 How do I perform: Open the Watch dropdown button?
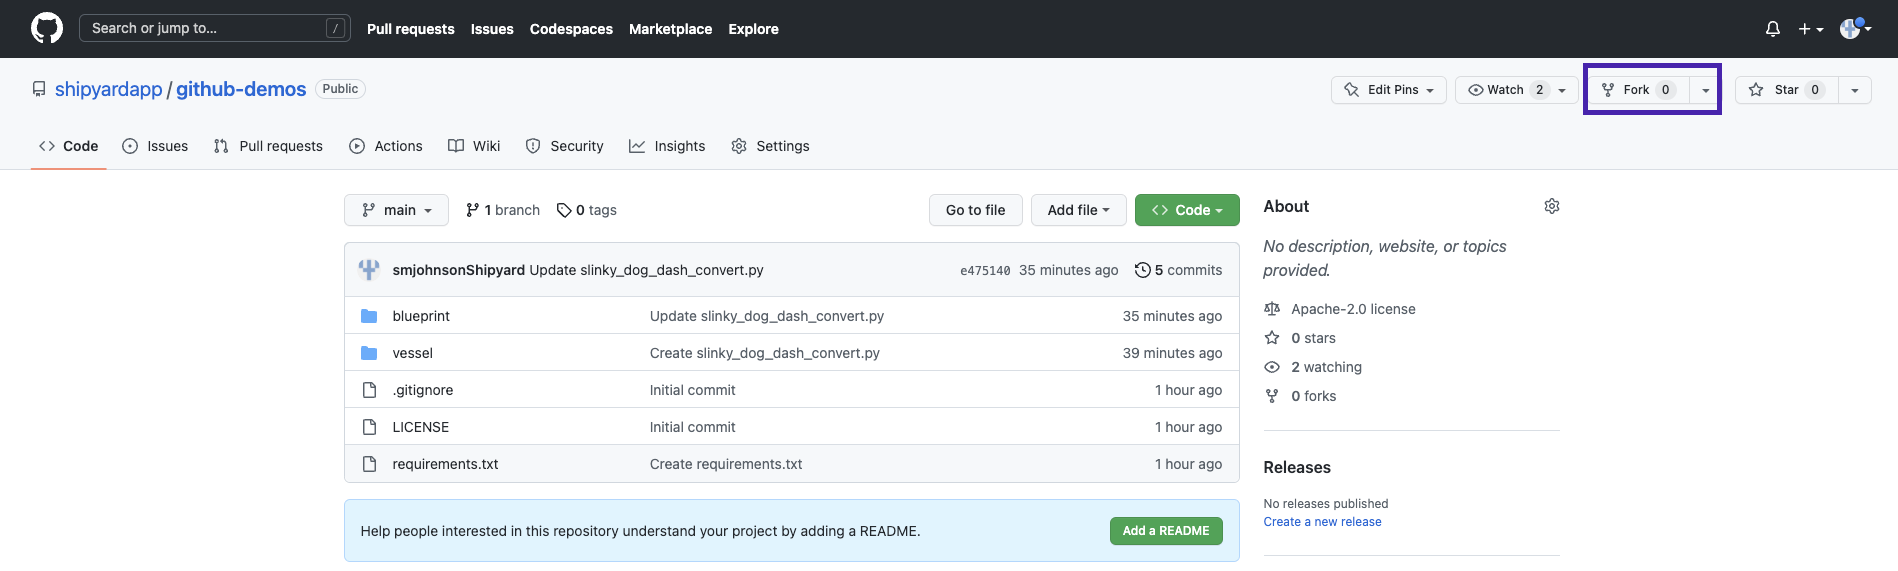[1516, 90]
